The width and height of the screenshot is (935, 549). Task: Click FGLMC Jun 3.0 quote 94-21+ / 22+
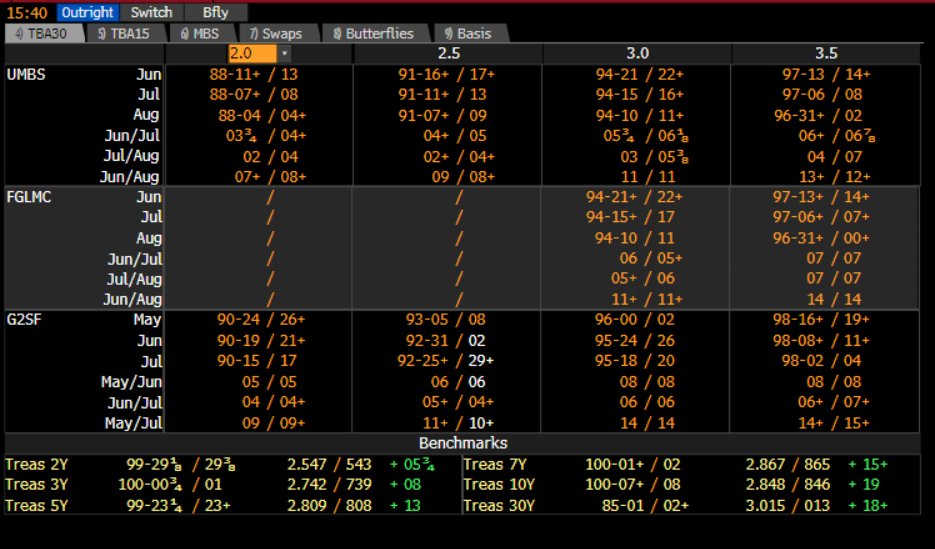coord(635,197)
